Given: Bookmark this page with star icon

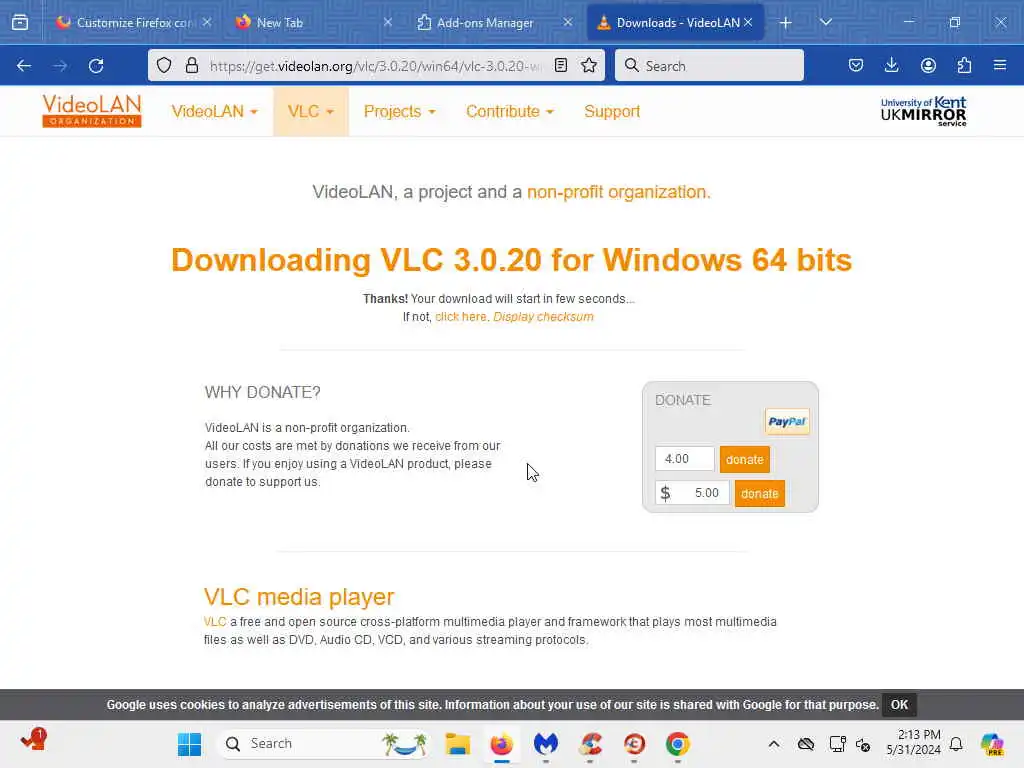Looking at the screenshot, I should pyautogui.click(x=589, y=65).
